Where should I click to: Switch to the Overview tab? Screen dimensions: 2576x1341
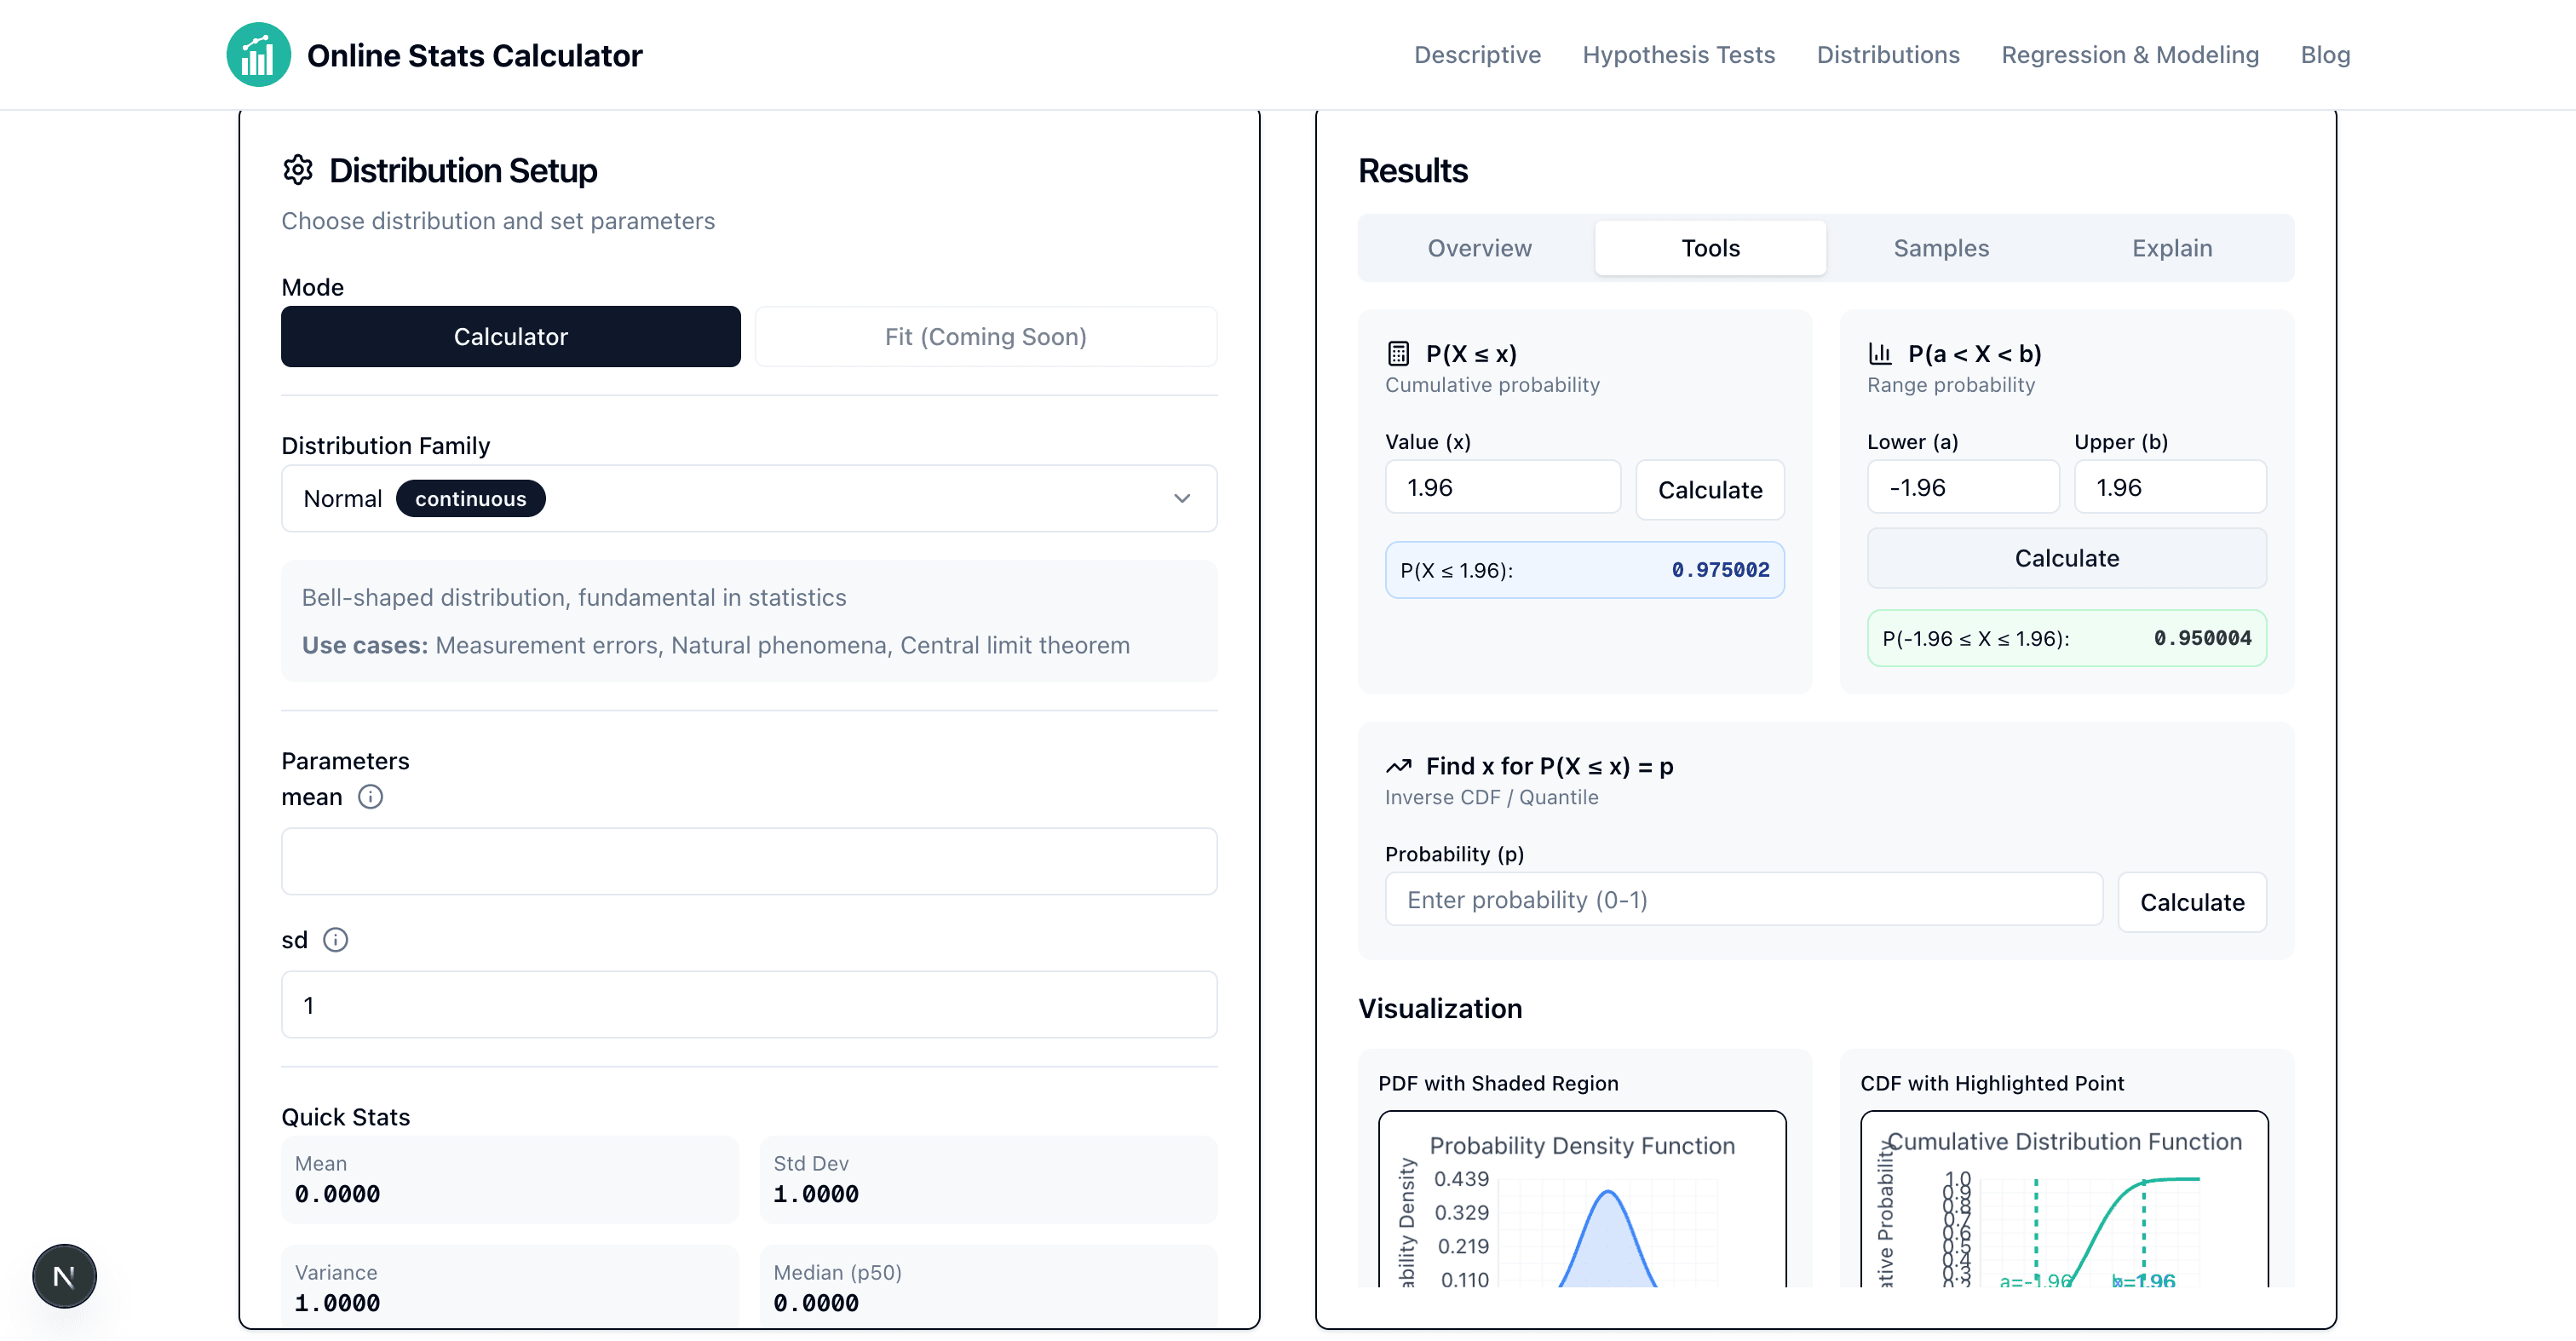(x=1478, y=247)
